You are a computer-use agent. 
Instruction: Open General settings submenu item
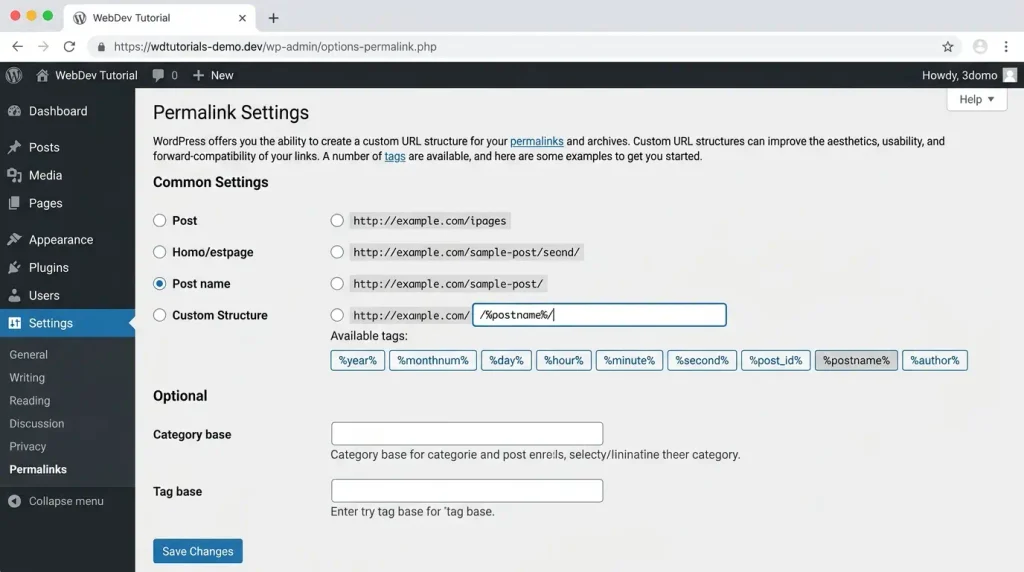28,355
